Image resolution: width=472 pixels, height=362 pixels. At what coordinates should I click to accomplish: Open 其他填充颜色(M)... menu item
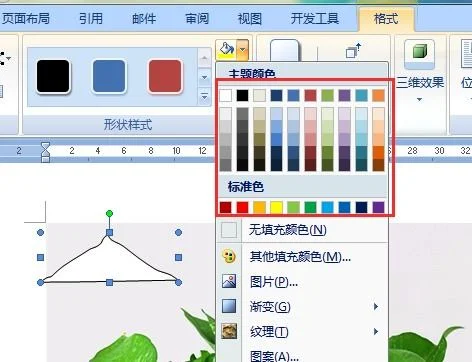click(302, 257)
